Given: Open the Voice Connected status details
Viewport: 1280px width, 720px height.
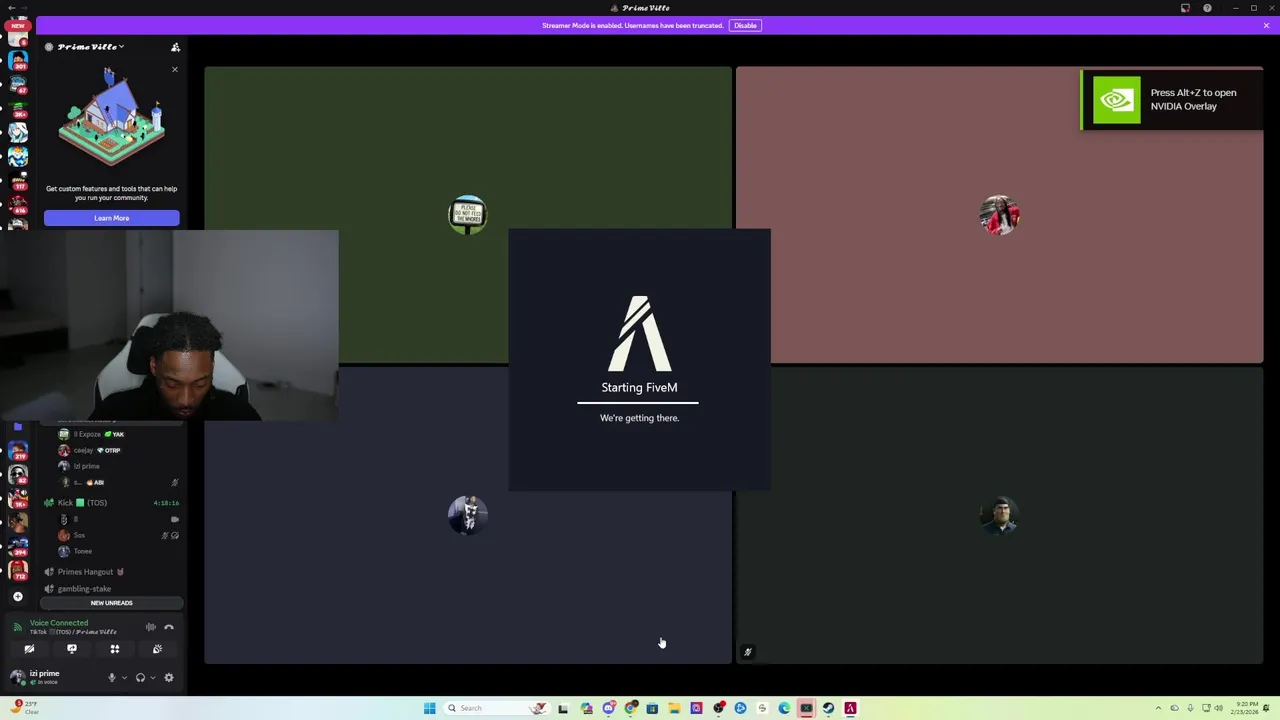Looking at the screenshot, I should tap(59, 623).
